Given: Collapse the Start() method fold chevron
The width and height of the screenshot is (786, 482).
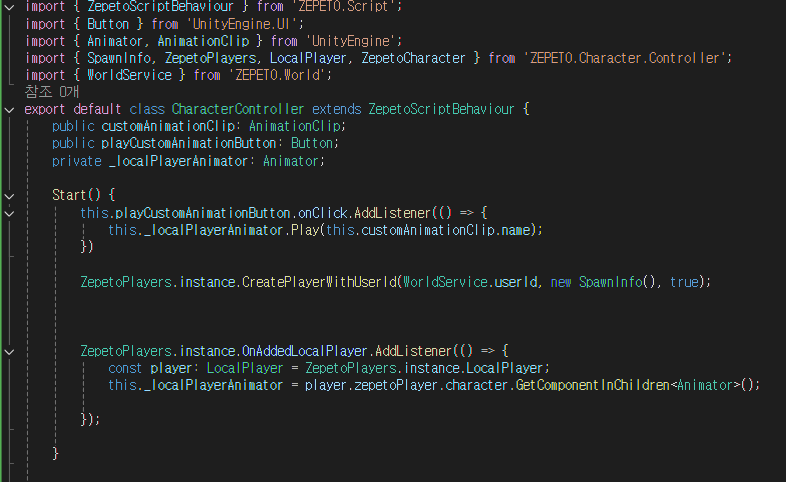Looking at the screenshot, I should pyautogui.click(x=9, y=196).
